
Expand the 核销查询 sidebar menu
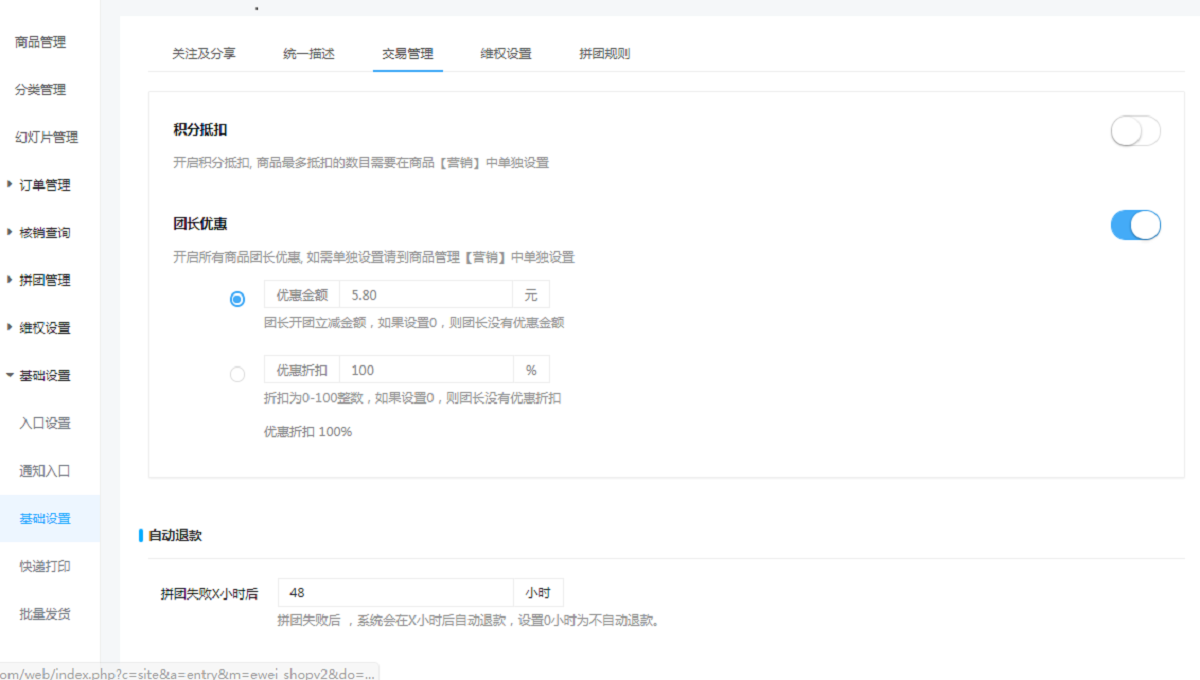click(x=44, y=232)
